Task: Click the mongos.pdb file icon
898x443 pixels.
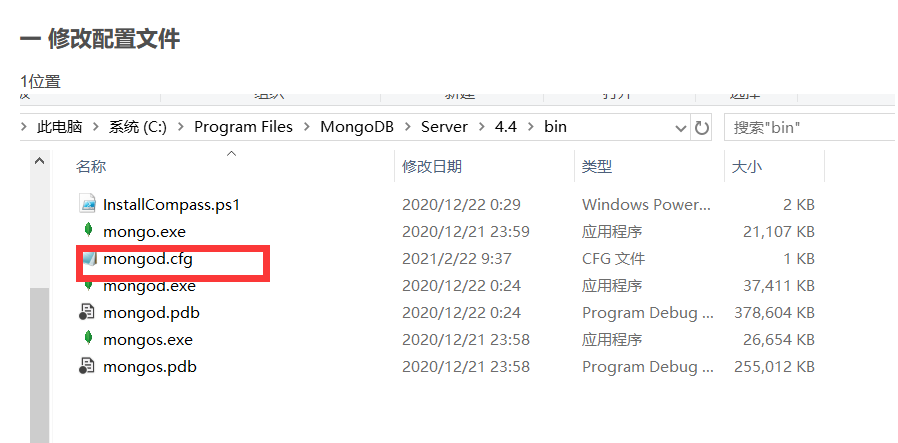Action: [x=86, y=366]
